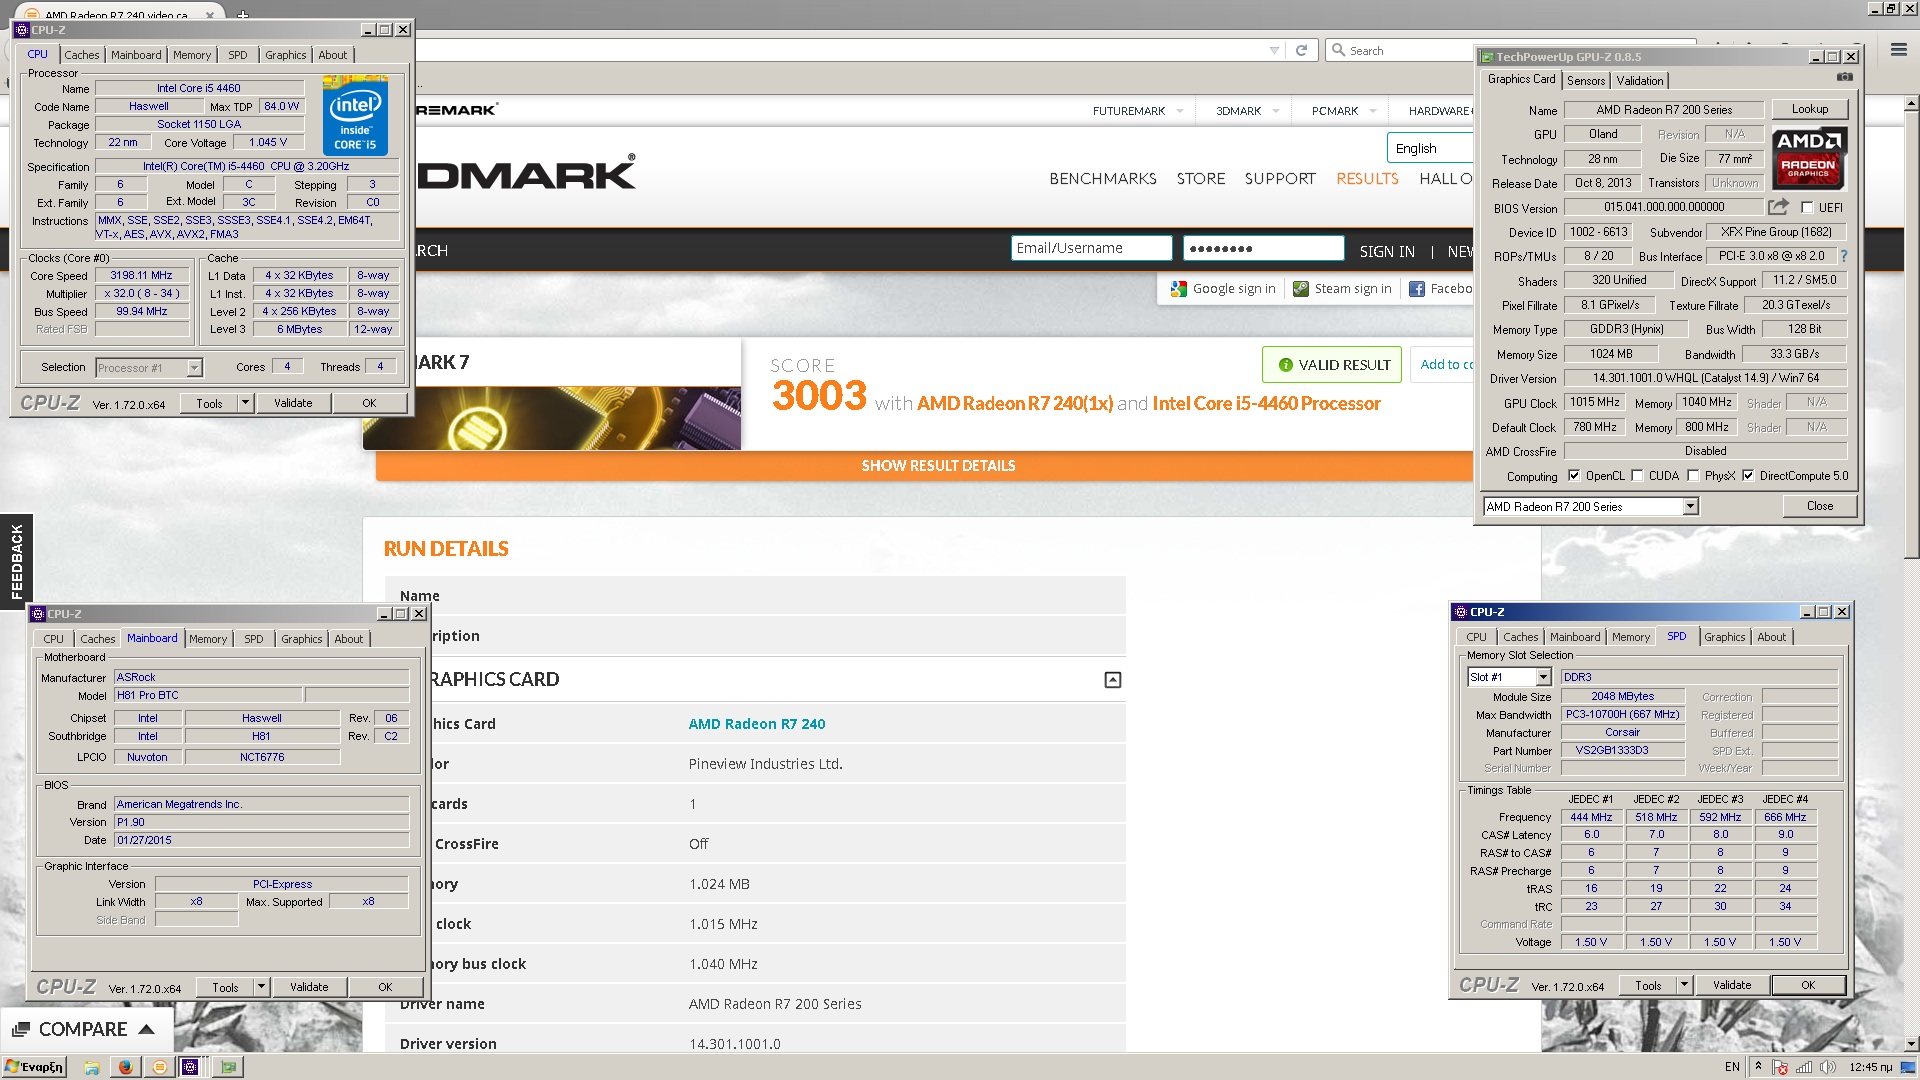This screenshot has height=1080, width=1920.
Task: Switch to the Validation tab in GPU-Z
Action: (1640, 81)
